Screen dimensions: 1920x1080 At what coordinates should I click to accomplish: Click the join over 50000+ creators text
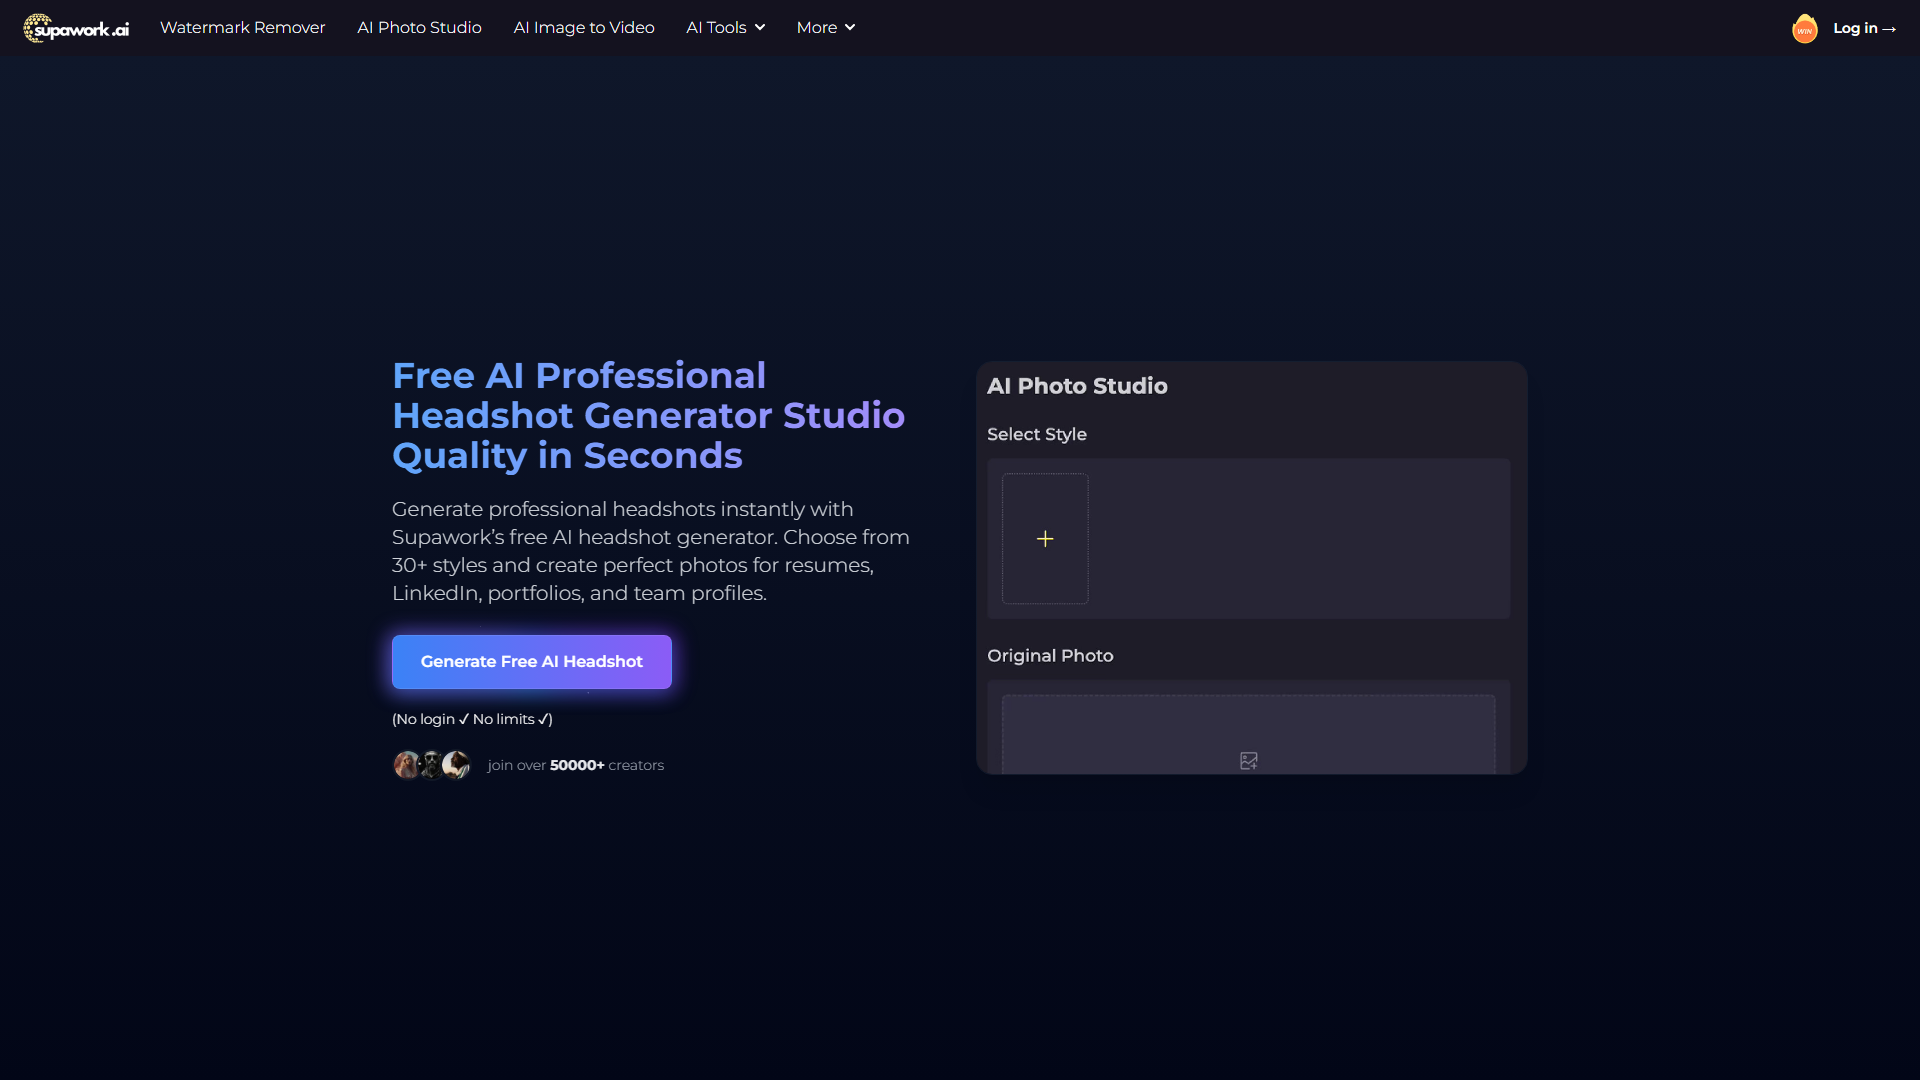(x=575, y=765)
